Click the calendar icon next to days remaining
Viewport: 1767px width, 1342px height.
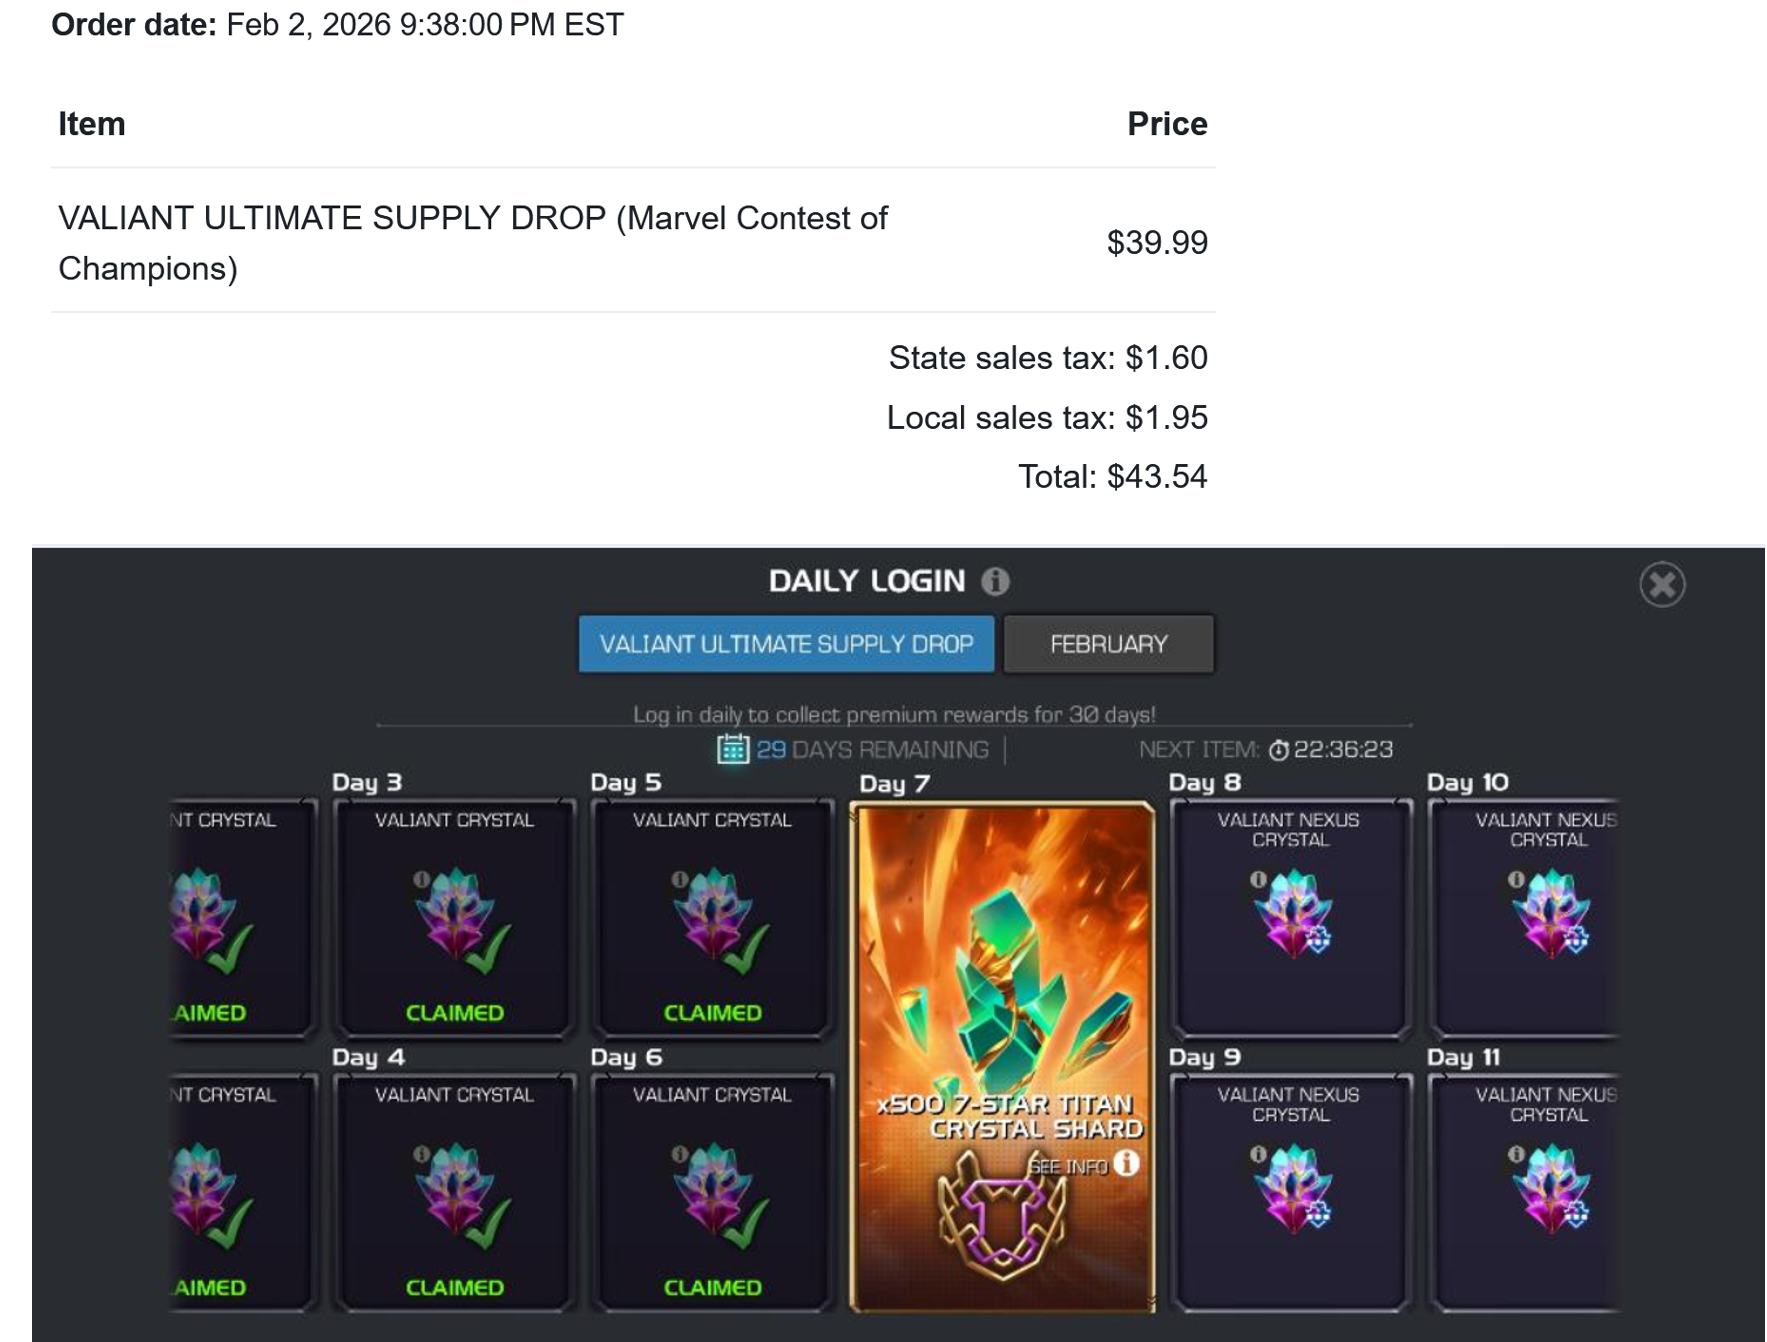click(733, 749)
